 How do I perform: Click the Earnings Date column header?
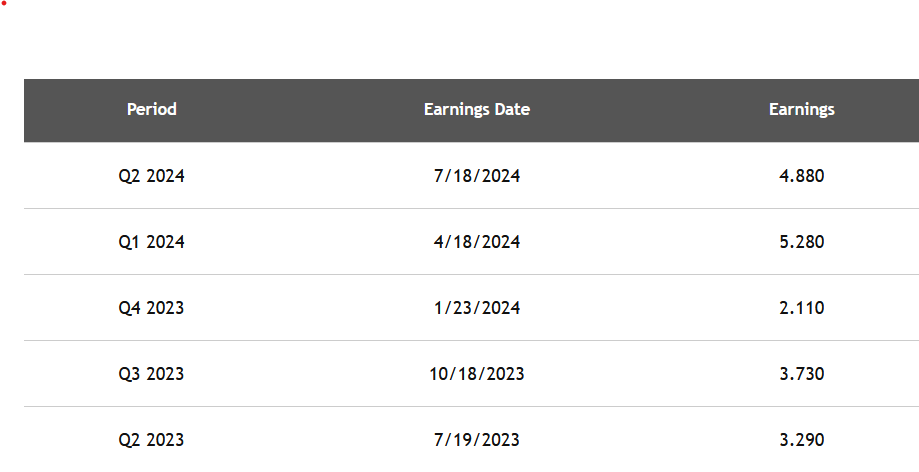click(x=476, y=110)
